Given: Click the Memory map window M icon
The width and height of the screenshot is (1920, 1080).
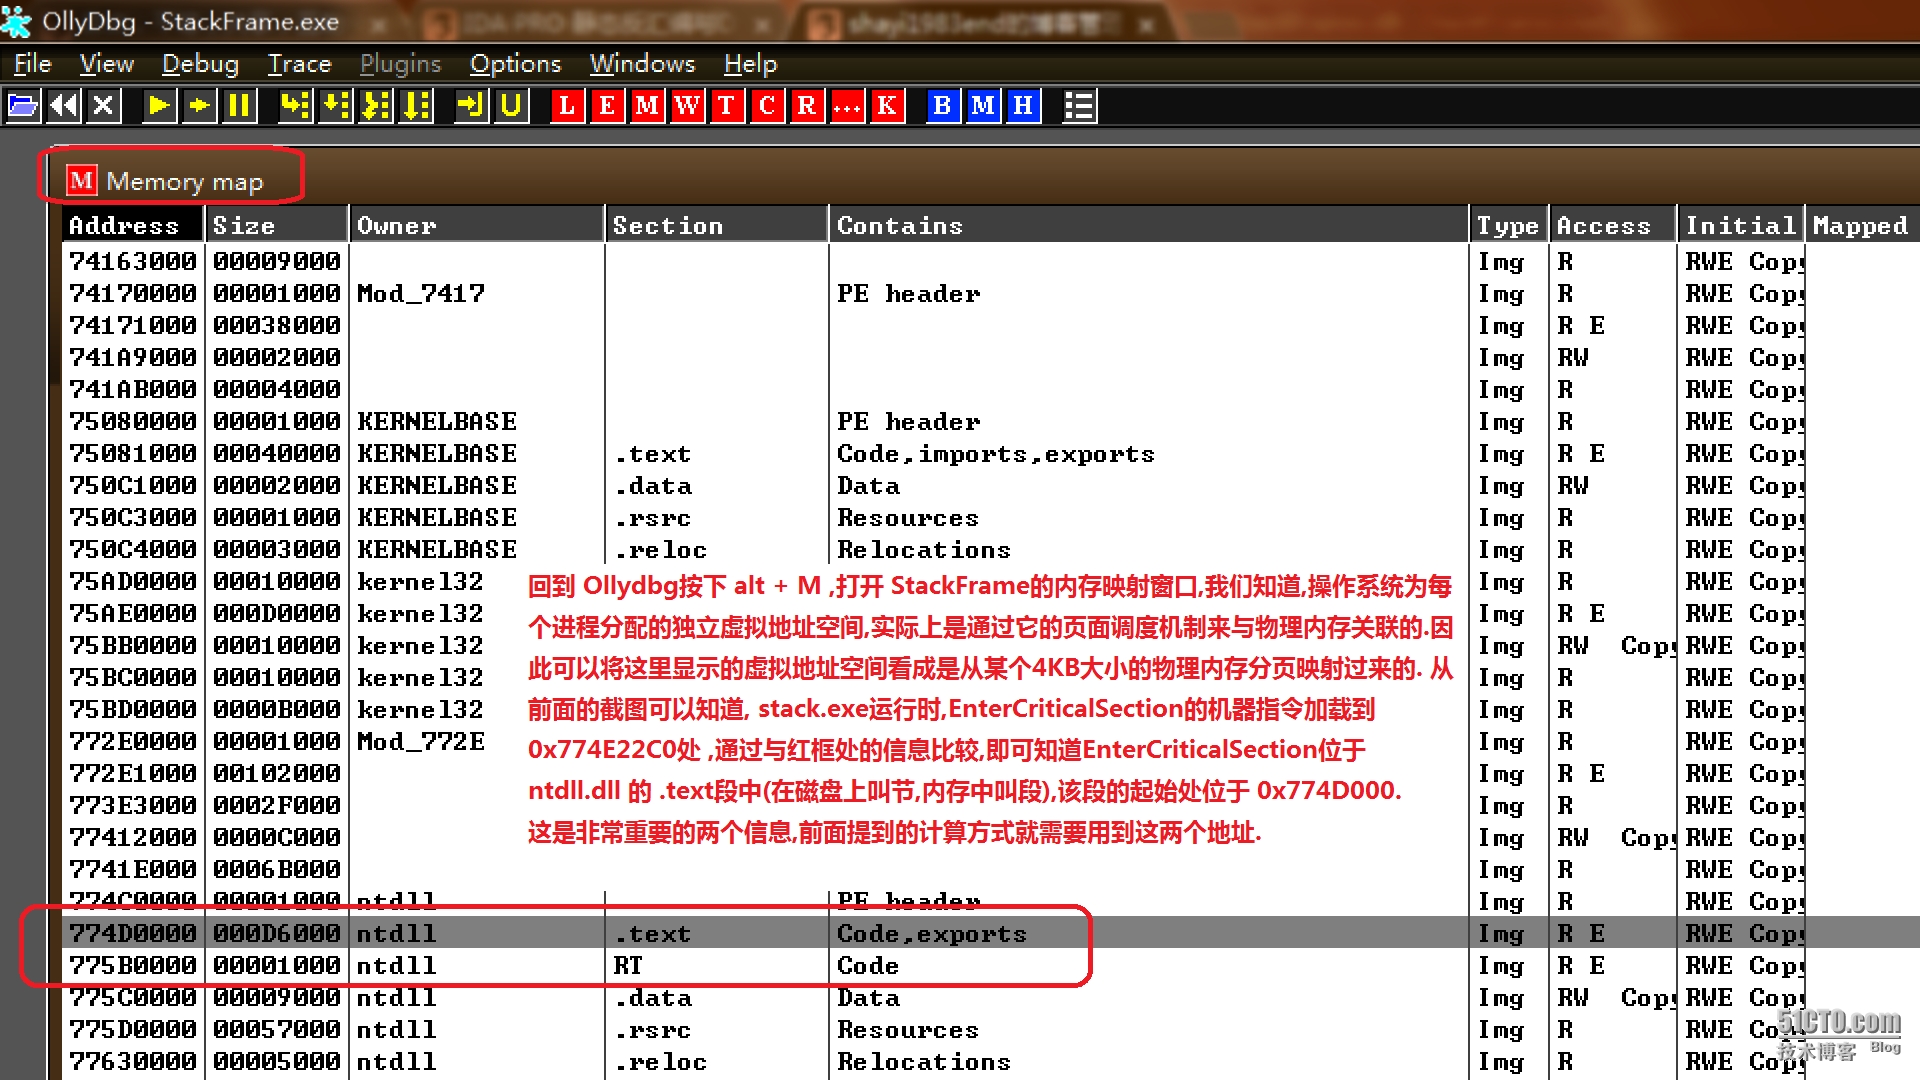Looking at the screenshot, I should (x=81, y=181).
